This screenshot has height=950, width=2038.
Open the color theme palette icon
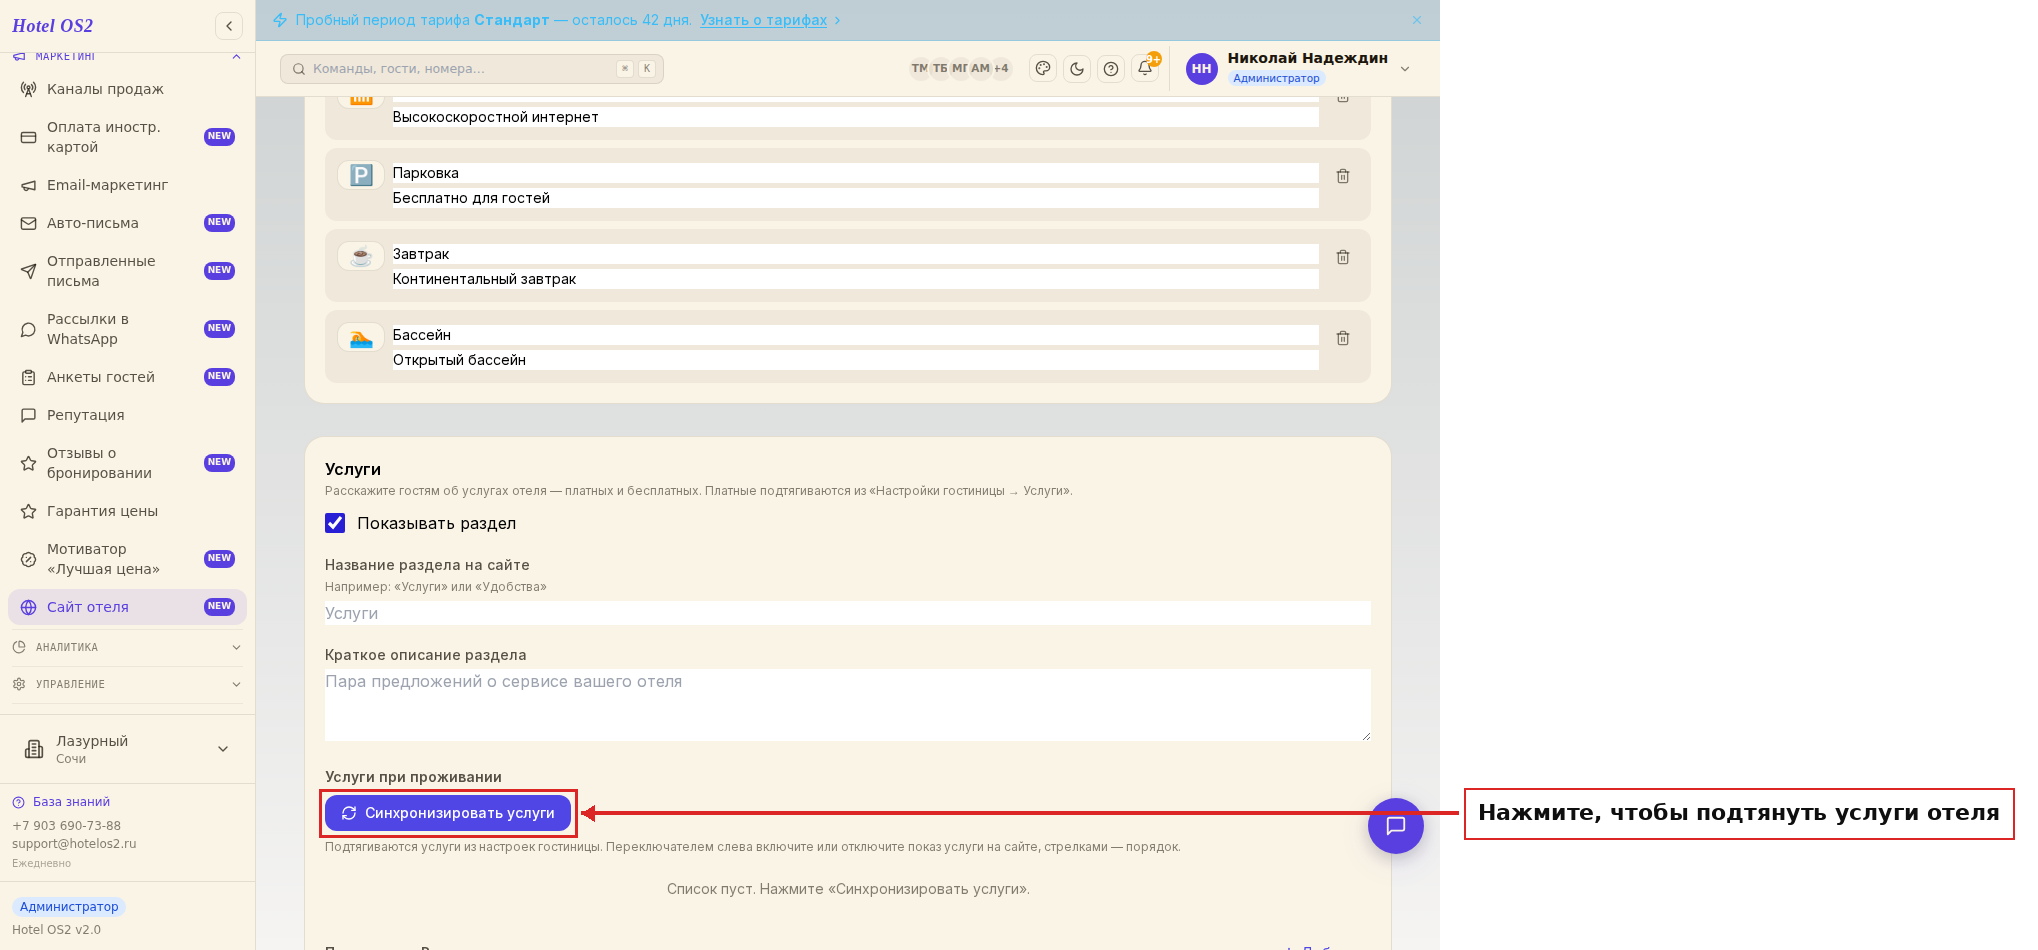(1043, 69)
